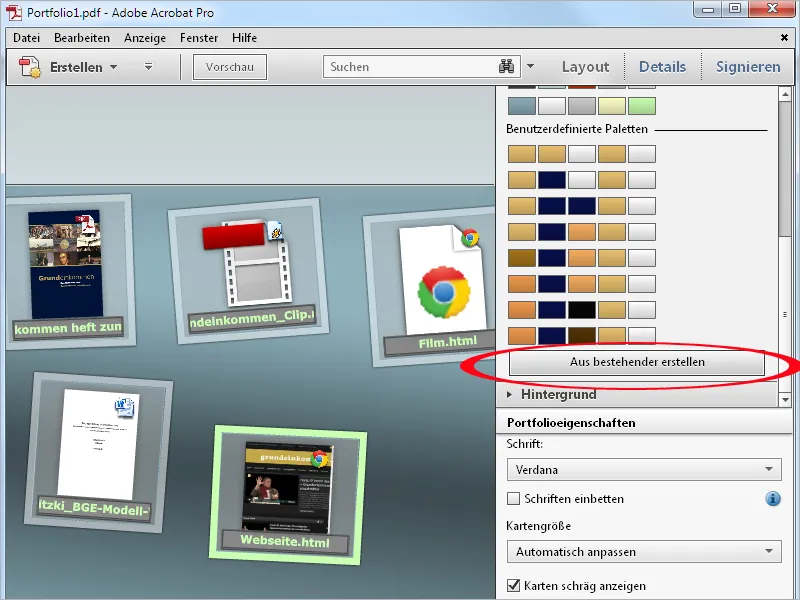Click the Erstellen create icon
Viewport: 800px width, 600px height.
pos(30,67)
